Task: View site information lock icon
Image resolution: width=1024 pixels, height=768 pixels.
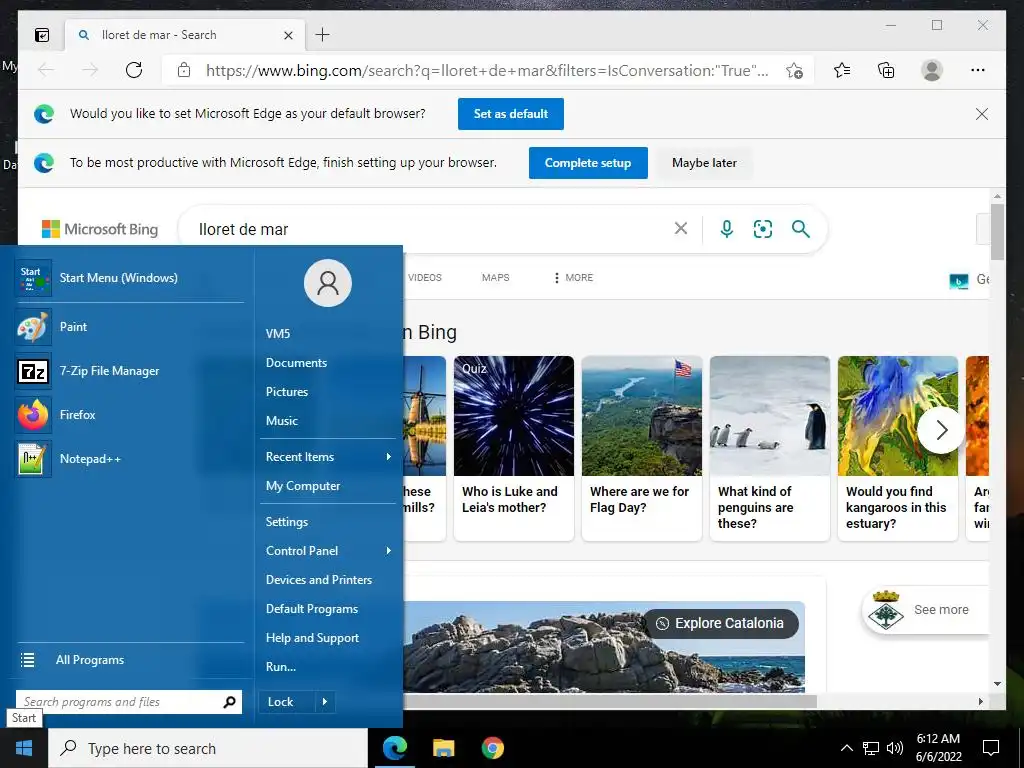Action: [x=184, y=70]
